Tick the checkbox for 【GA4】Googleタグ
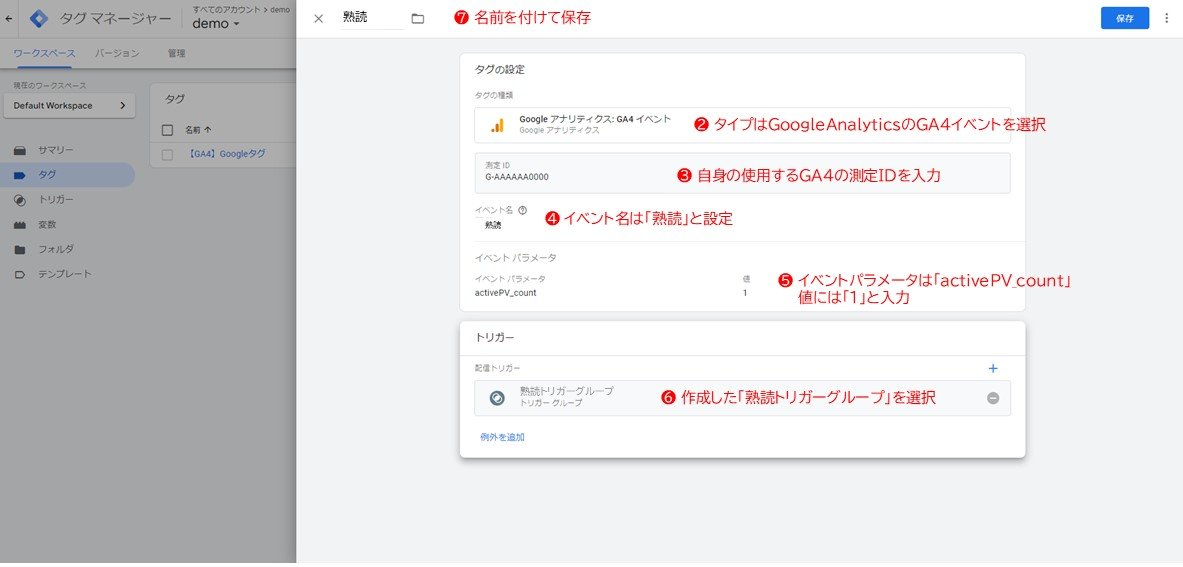This screenshot has width=1183, height=567. tap(167, 154)
